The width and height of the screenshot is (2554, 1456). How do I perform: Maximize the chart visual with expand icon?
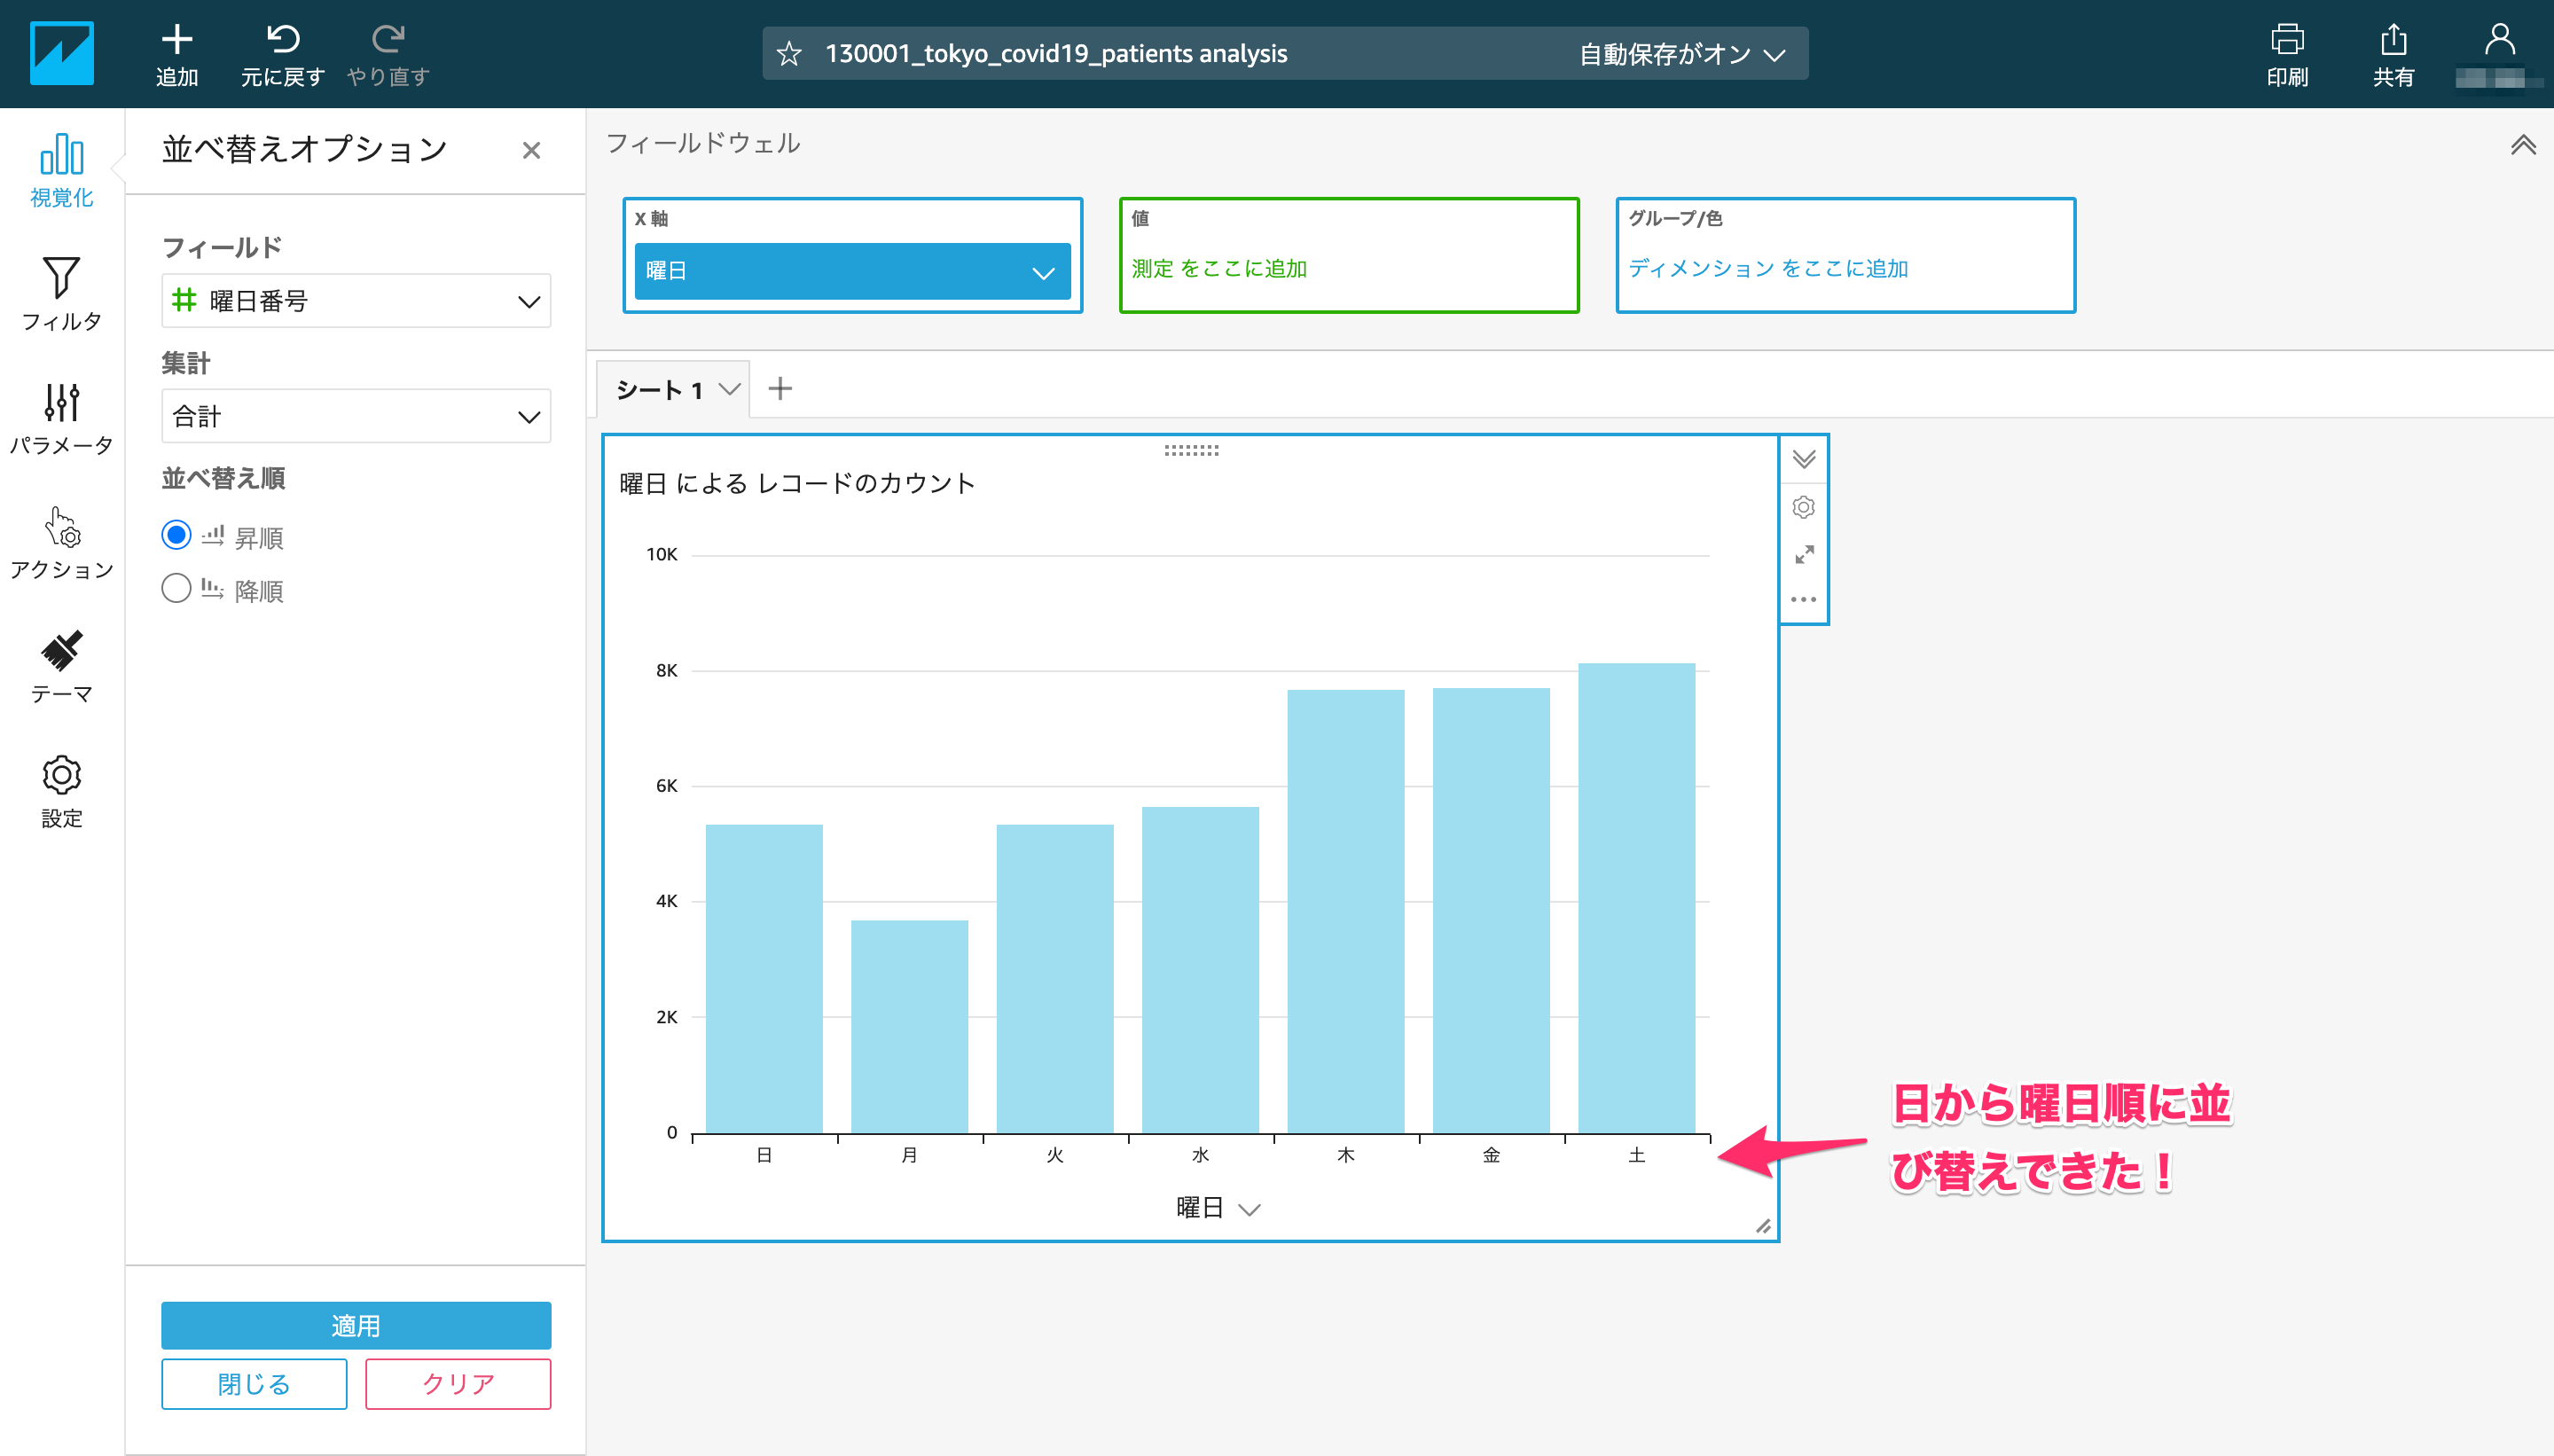coord(1804,554)
